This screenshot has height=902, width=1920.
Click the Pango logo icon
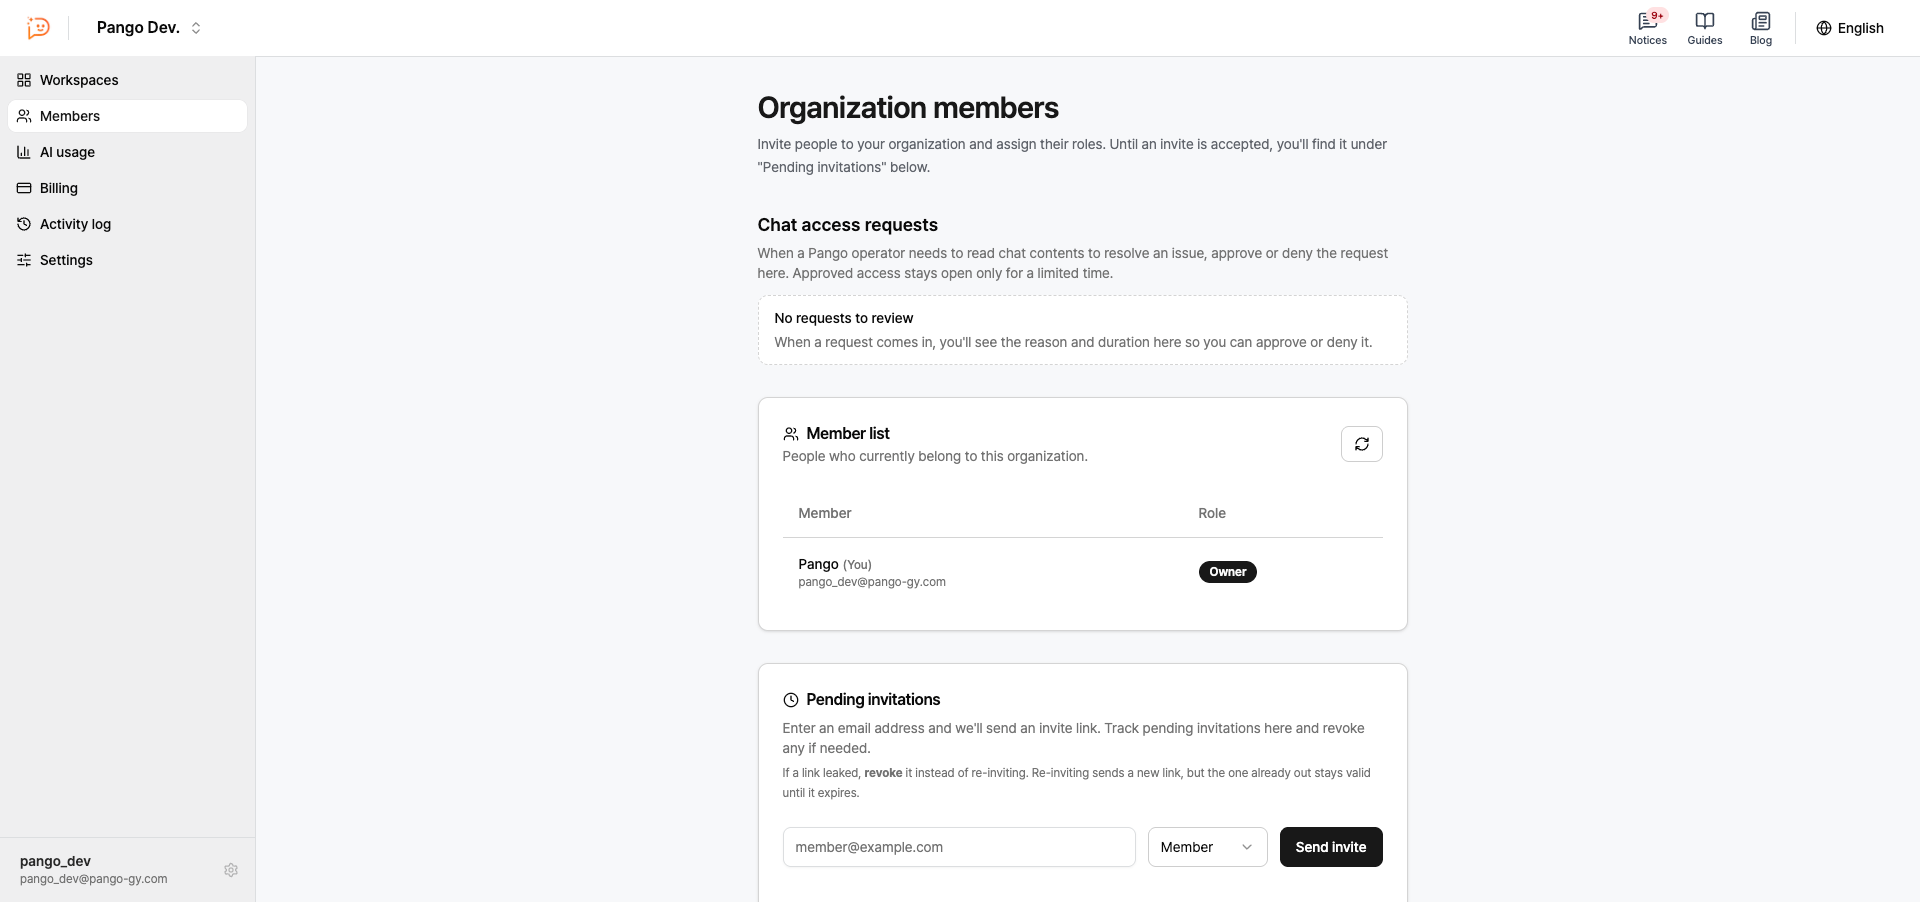tap(38, 28)
